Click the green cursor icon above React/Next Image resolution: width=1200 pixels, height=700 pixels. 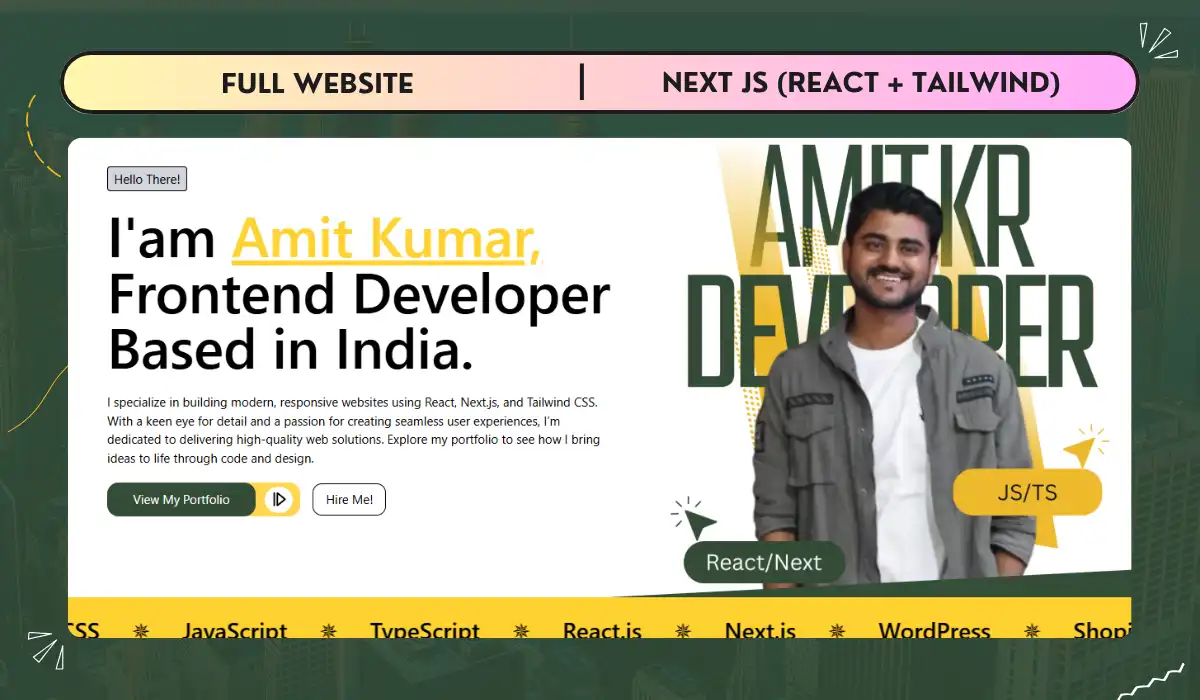click(x=694, y=518)
